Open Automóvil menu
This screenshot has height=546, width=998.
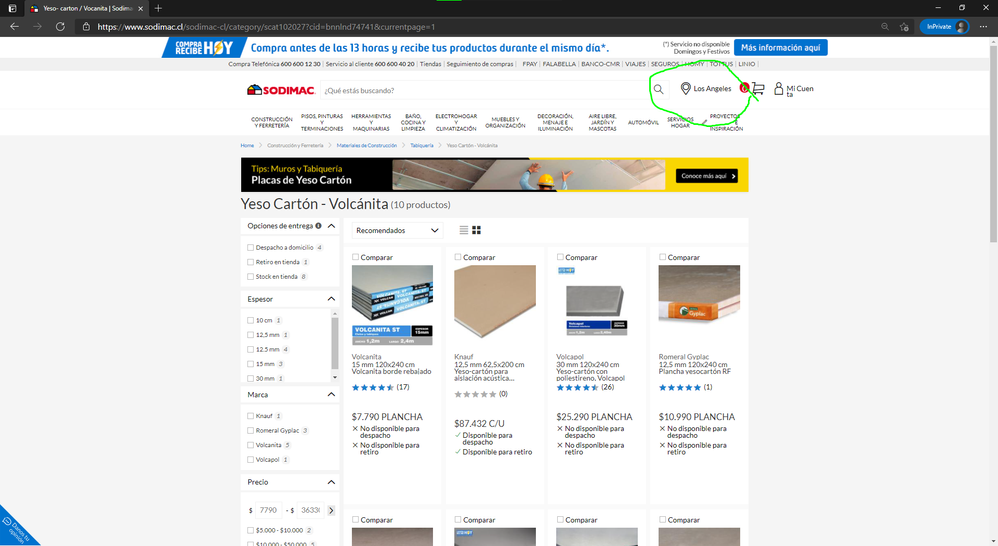pyautogui.click(x=643, y=122)
